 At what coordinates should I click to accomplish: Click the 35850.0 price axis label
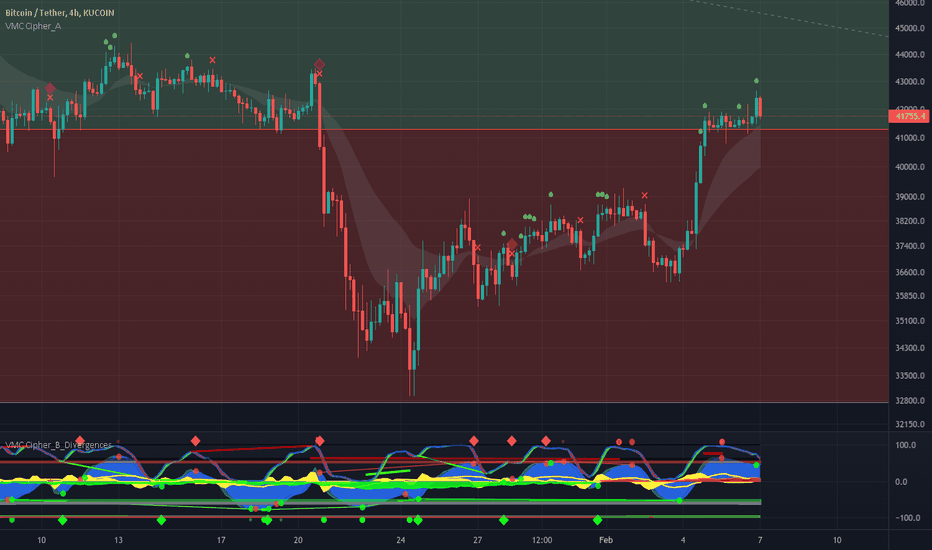tap(909, 296)
